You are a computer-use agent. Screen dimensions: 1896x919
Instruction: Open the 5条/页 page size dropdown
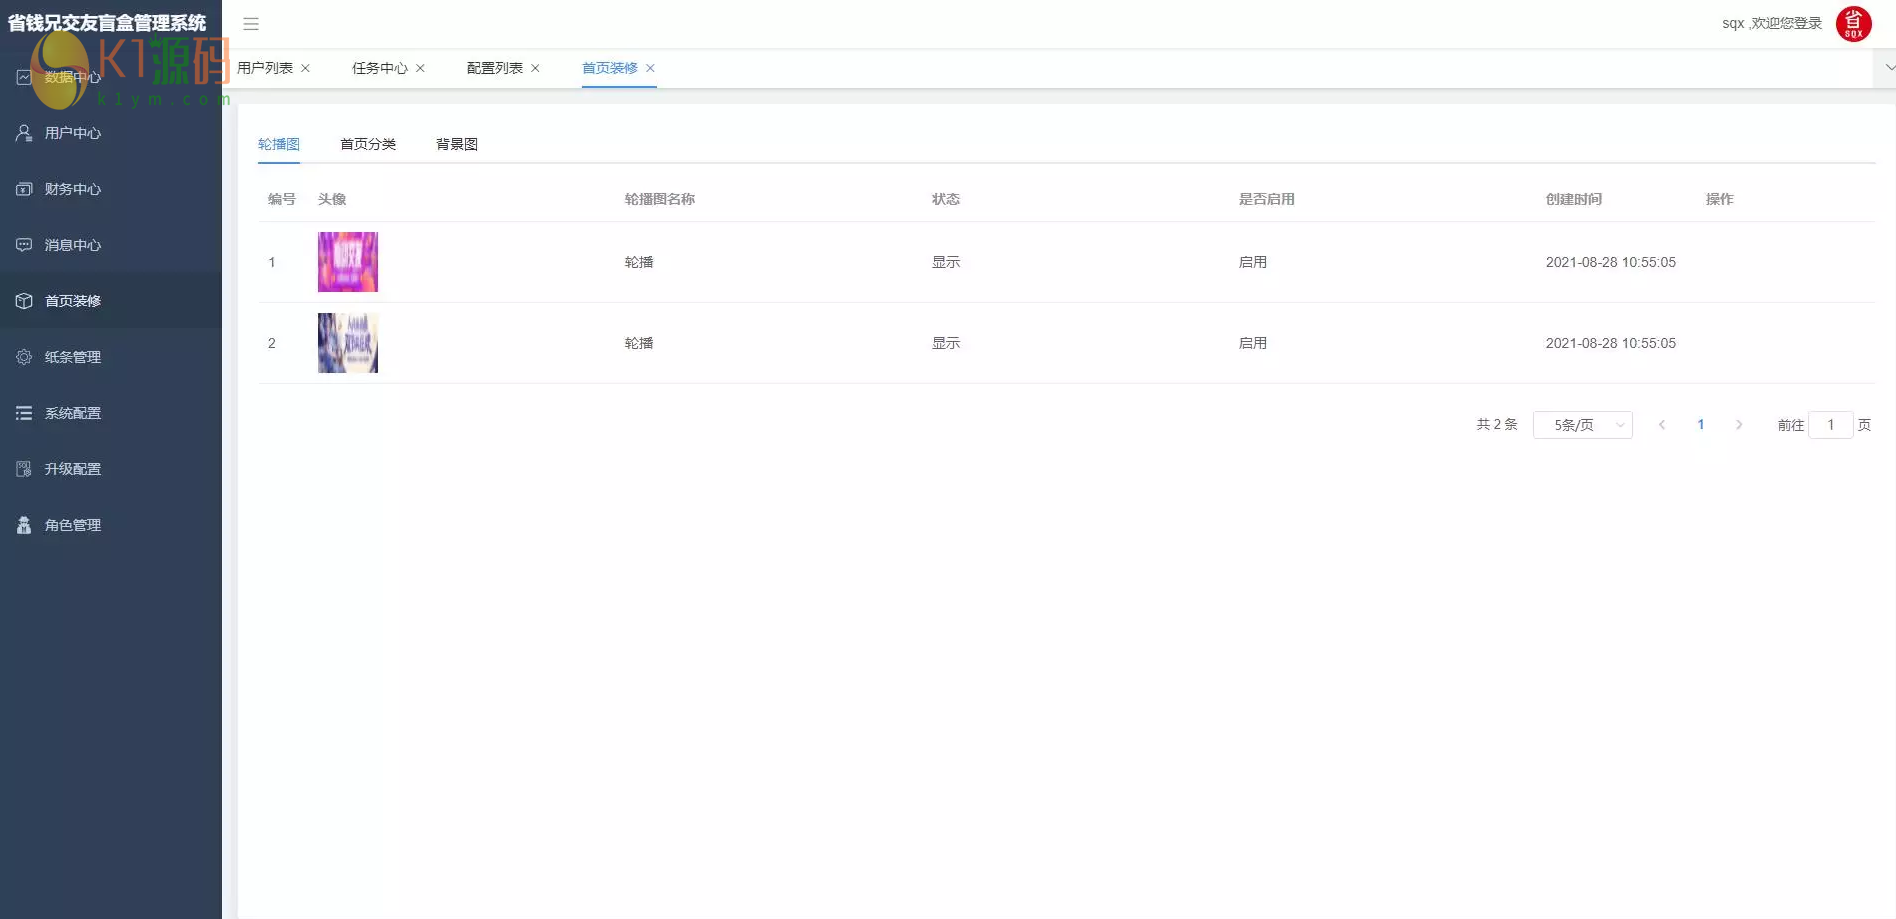coord(1582,425)
